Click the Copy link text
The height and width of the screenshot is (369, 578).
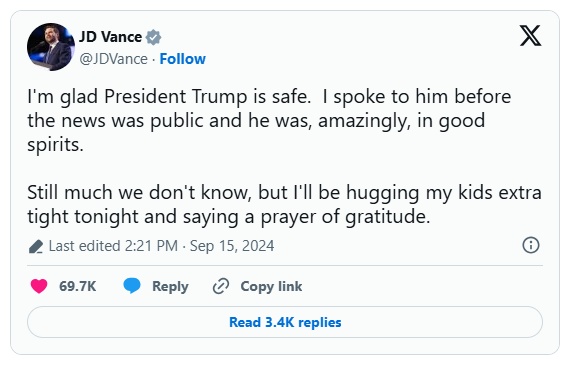[271, 286]
